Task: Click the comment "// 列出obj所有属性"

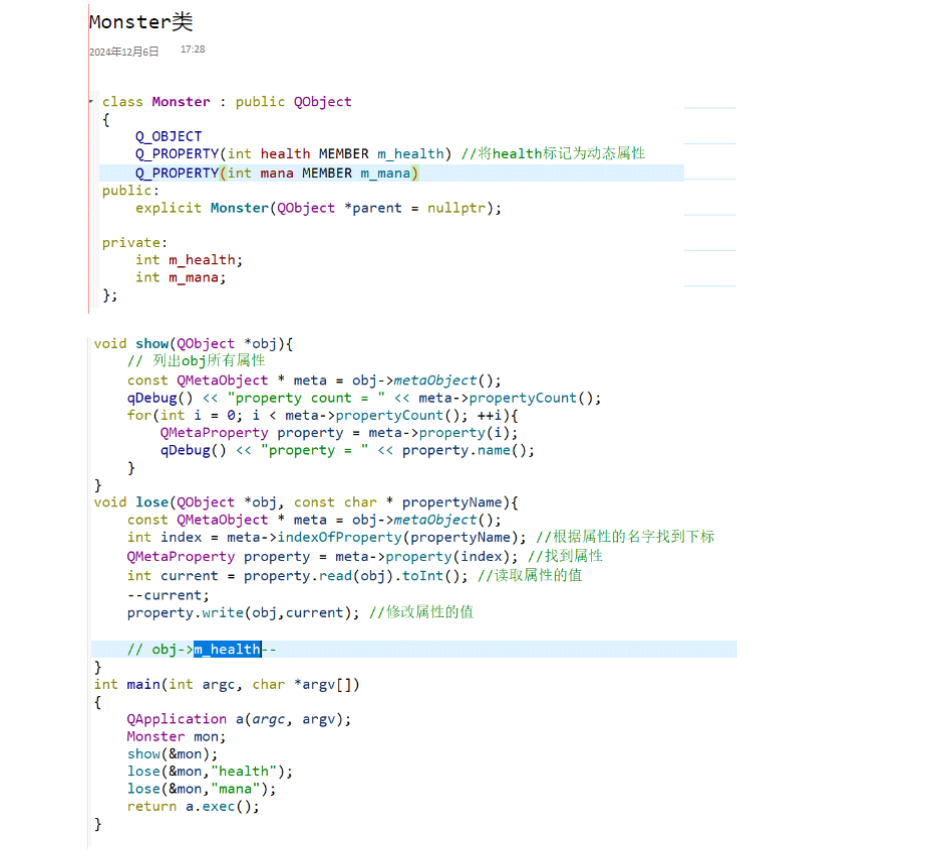Action: [x=196, y=361]
